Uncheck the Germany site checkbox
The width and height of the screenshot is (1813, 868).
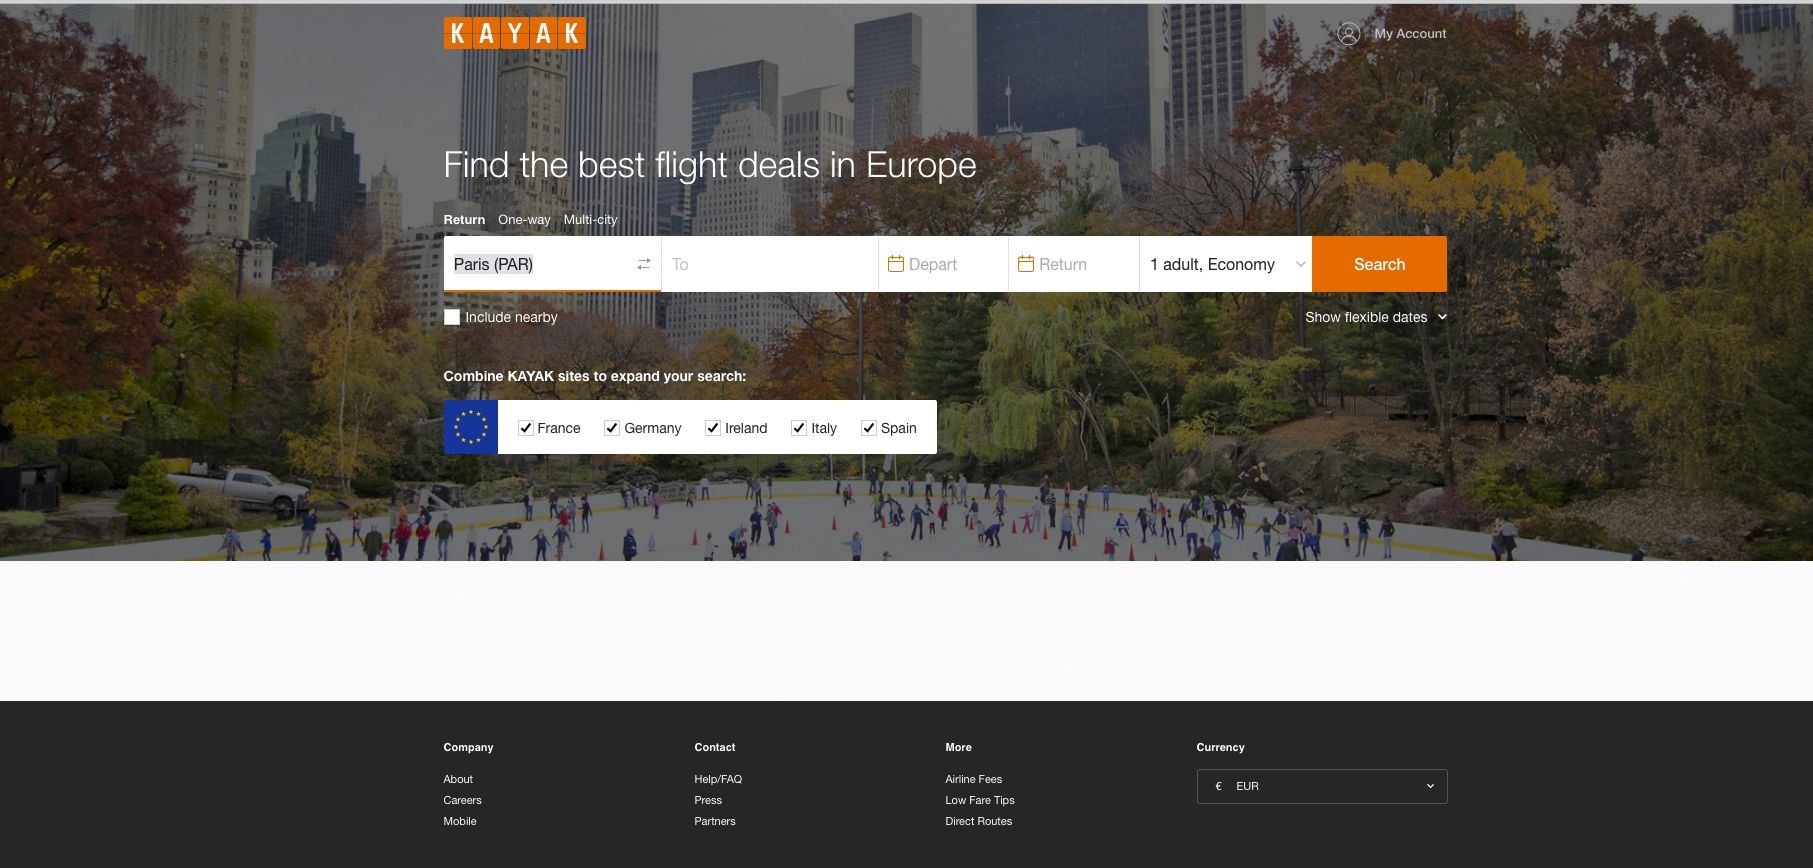click(612, 428)
